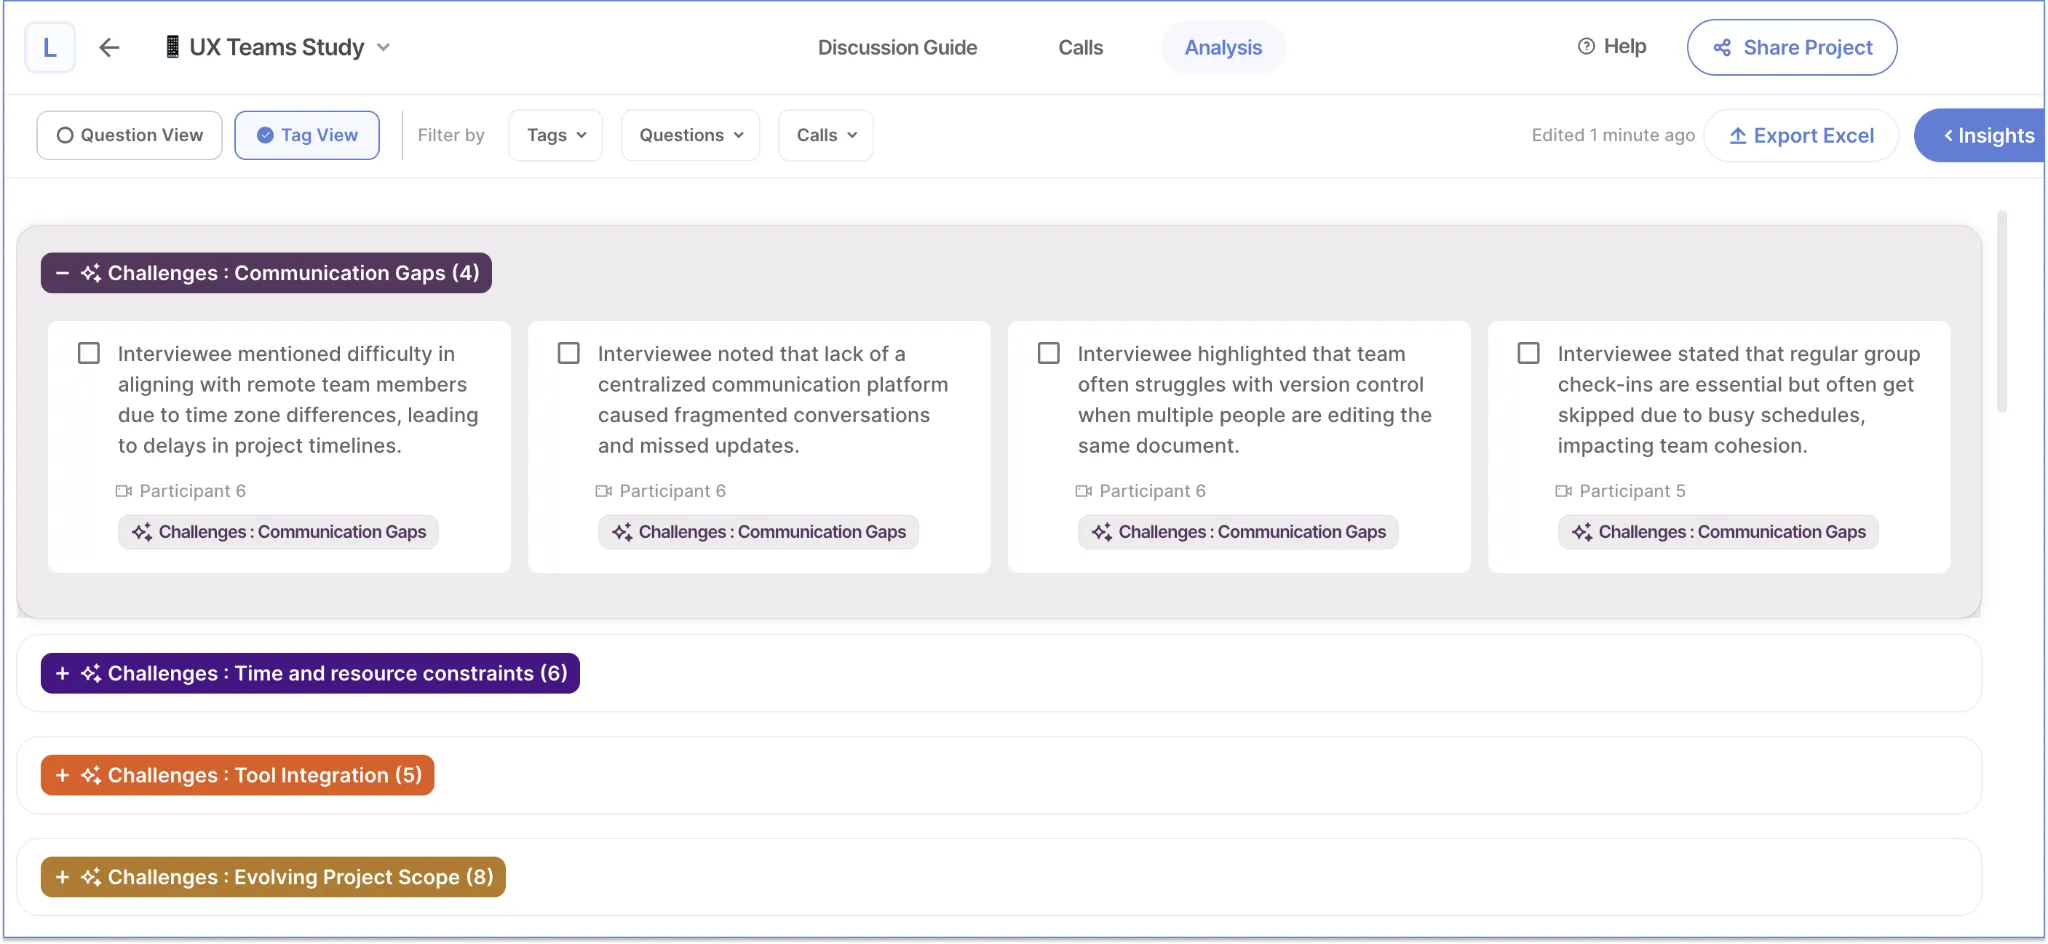Click sparkle icon in centralized platform card's tag chip
The width and height of the screenshot is (2048, 944).
coord(622,532)
